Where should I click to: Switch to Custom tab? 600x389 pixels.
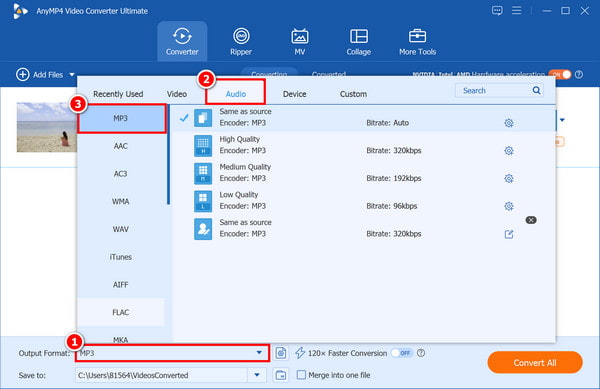pos(353,94)
